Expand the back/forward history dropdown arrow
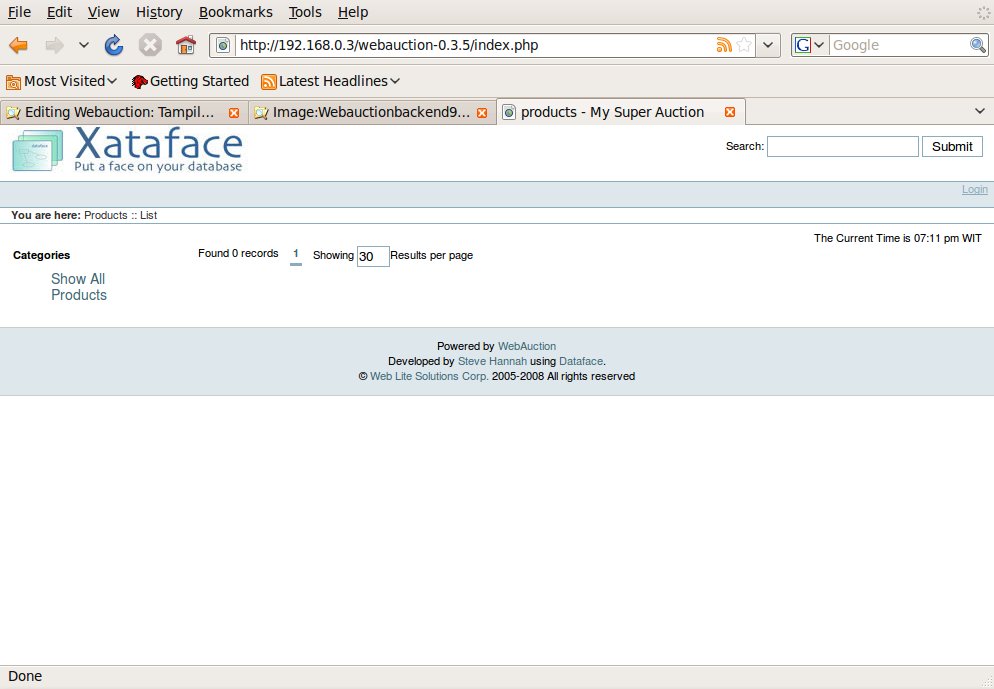This screenshot has height=689, width=994. (x=83, y=45)
